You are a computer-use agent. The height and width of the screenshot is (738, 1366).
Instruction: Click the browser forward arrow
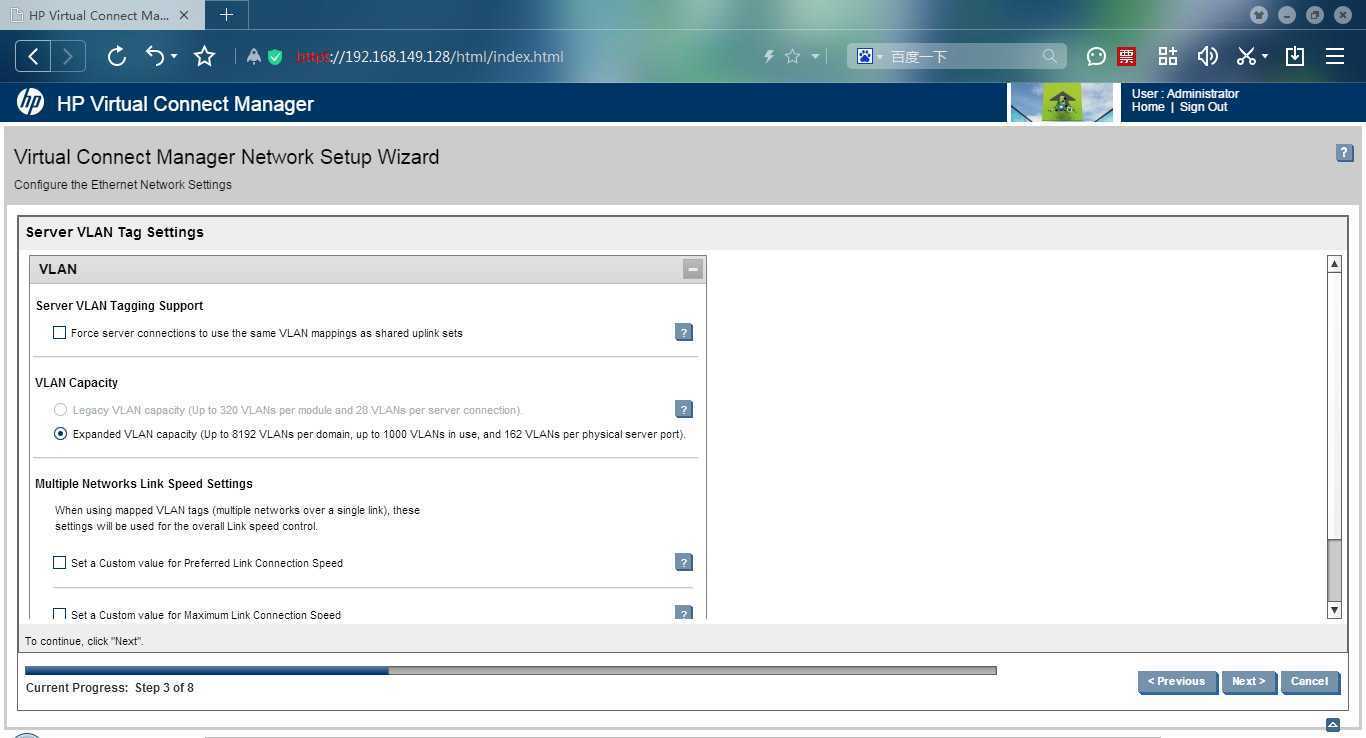point(68,56)
